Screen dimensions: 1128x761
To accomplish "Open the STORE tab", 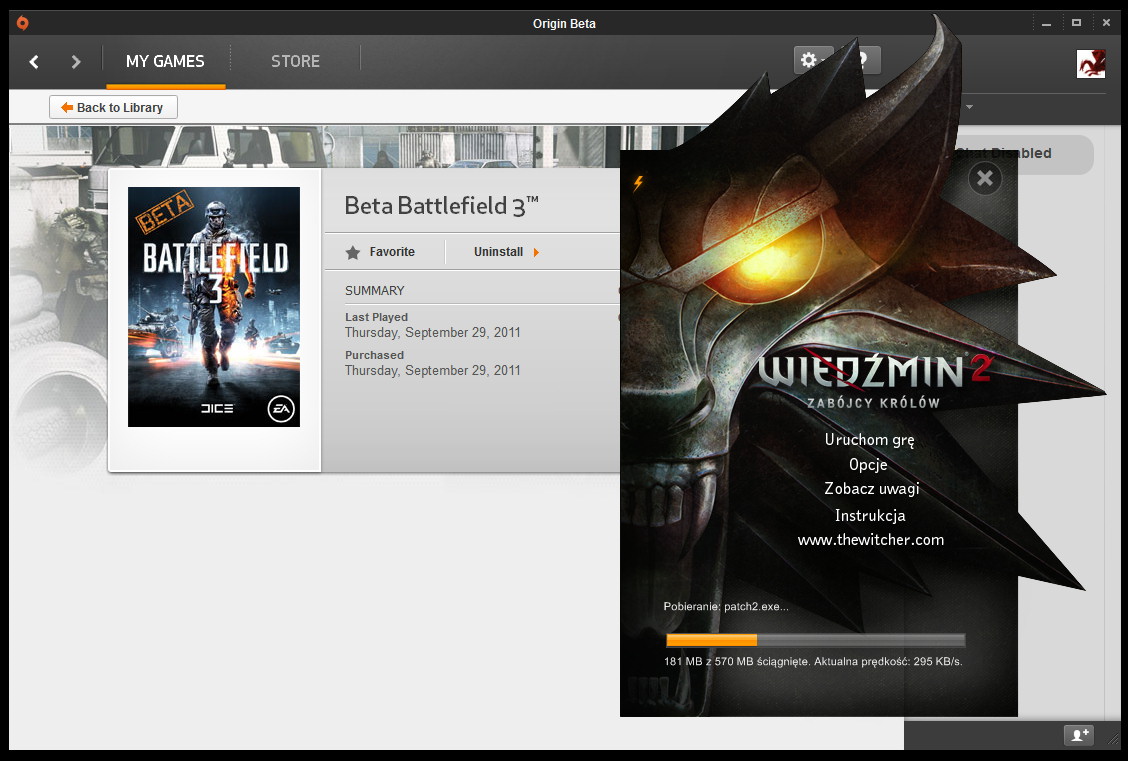I will pyautogui.click(x=295, y=62).
